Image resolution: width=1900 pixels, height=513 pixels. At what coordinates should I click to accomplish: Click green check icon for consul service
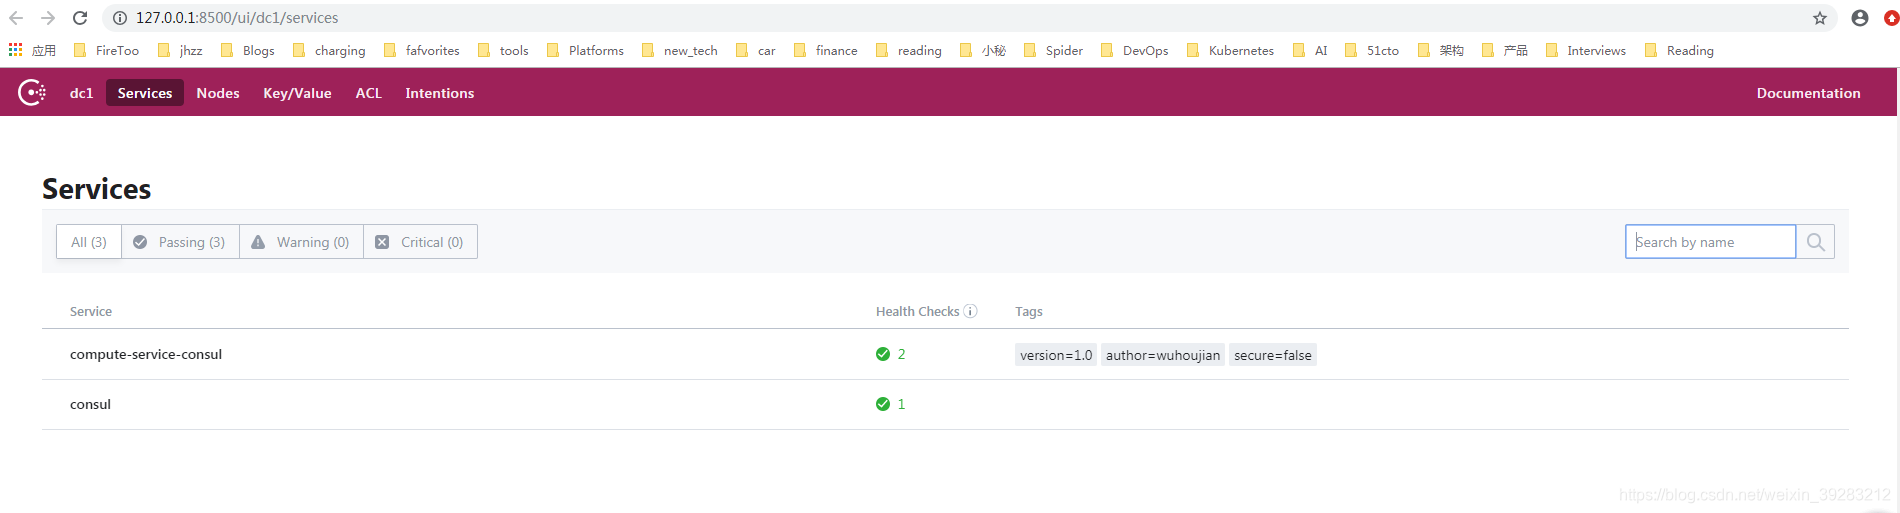coord(883,404)
